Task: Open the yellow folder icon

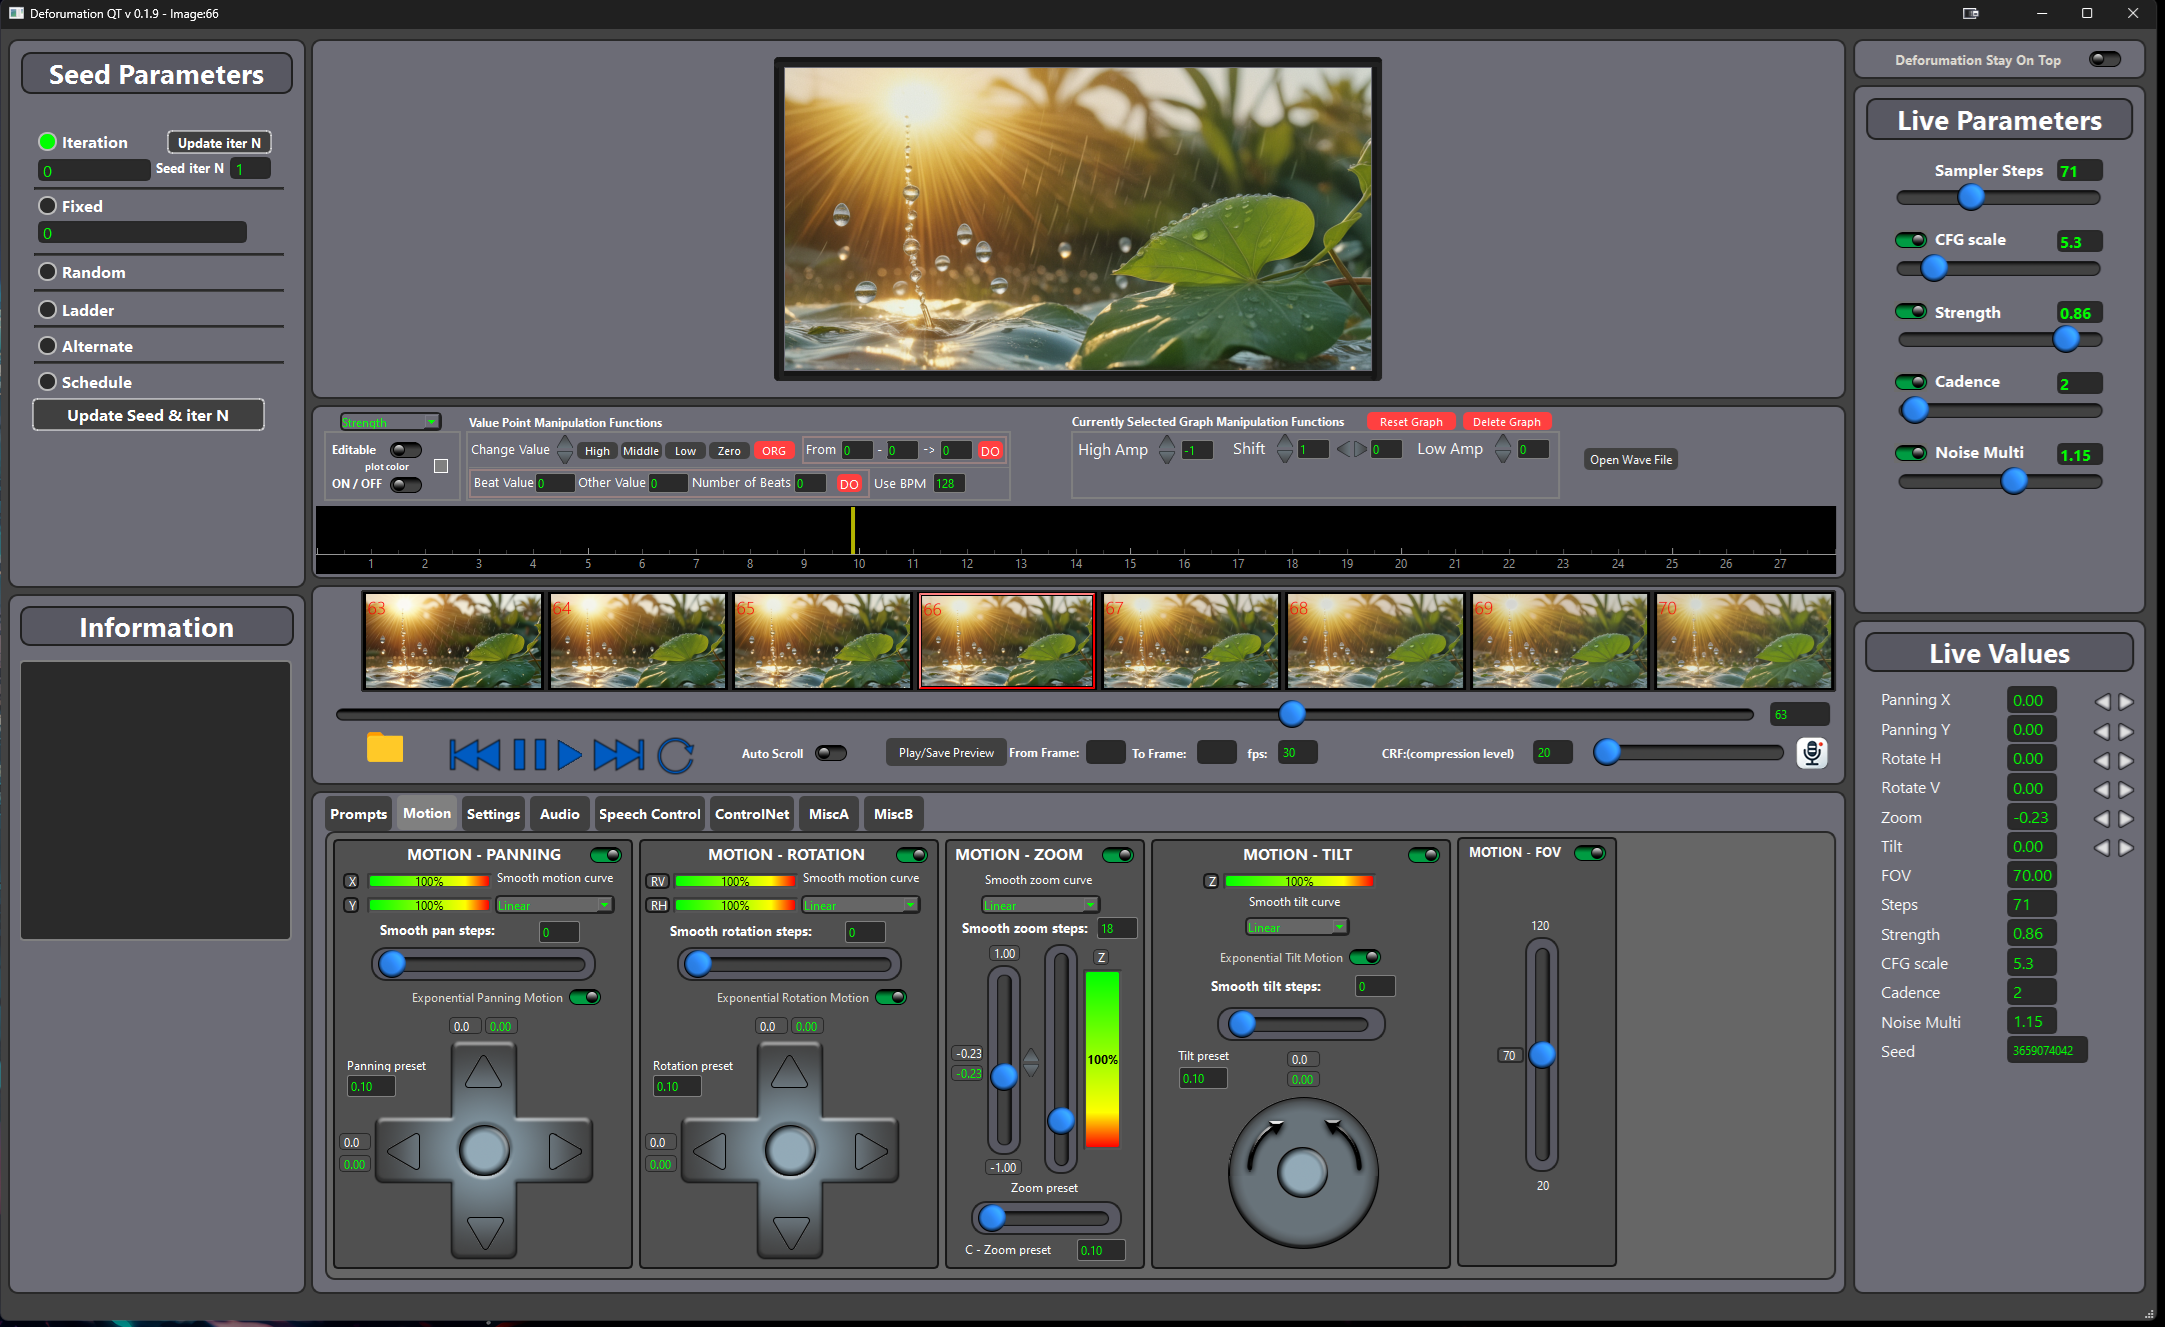Action: click(384, 748)
